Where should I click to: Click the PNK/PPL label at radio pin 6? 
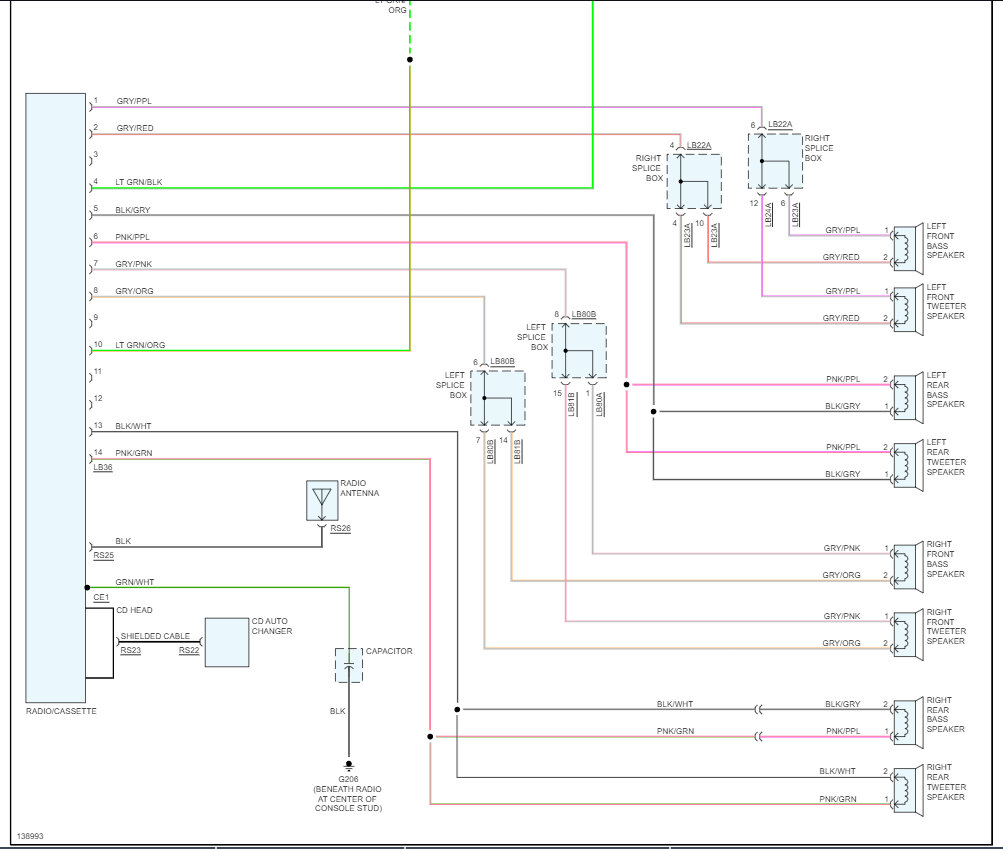[132, 237]
